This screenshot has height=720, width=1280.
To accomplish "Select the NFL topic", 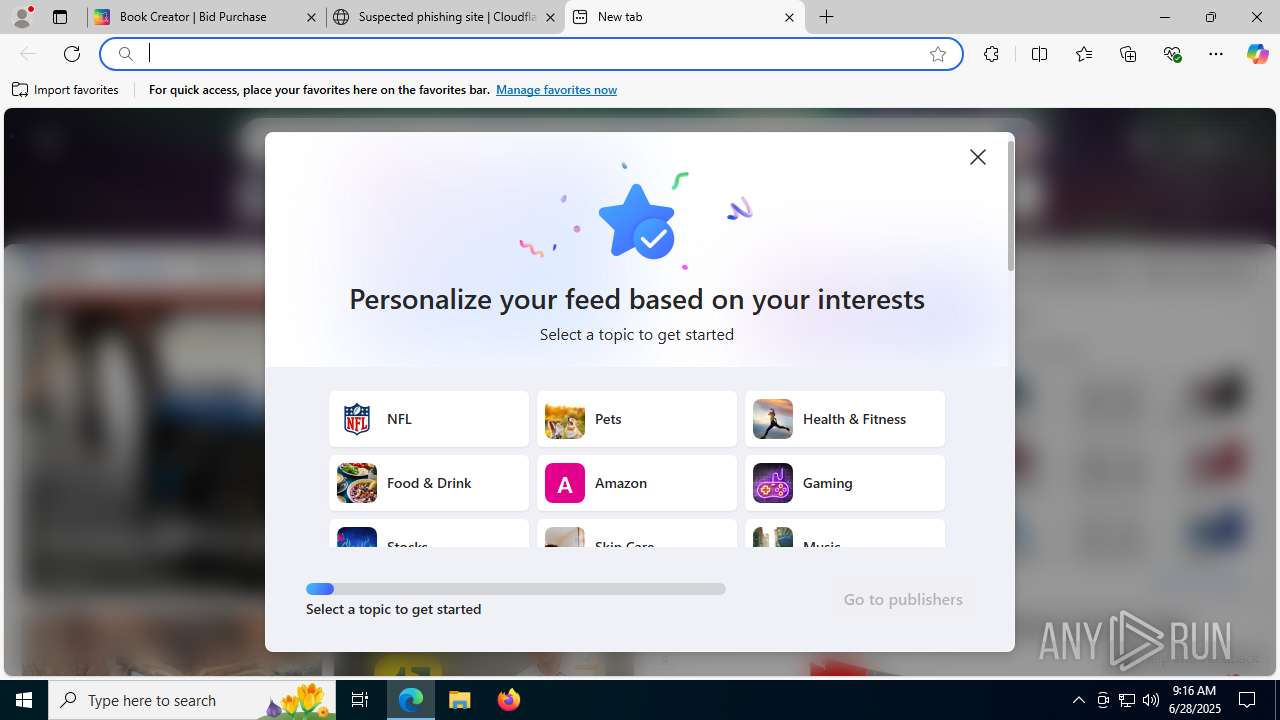I will [x=429, y=419].
